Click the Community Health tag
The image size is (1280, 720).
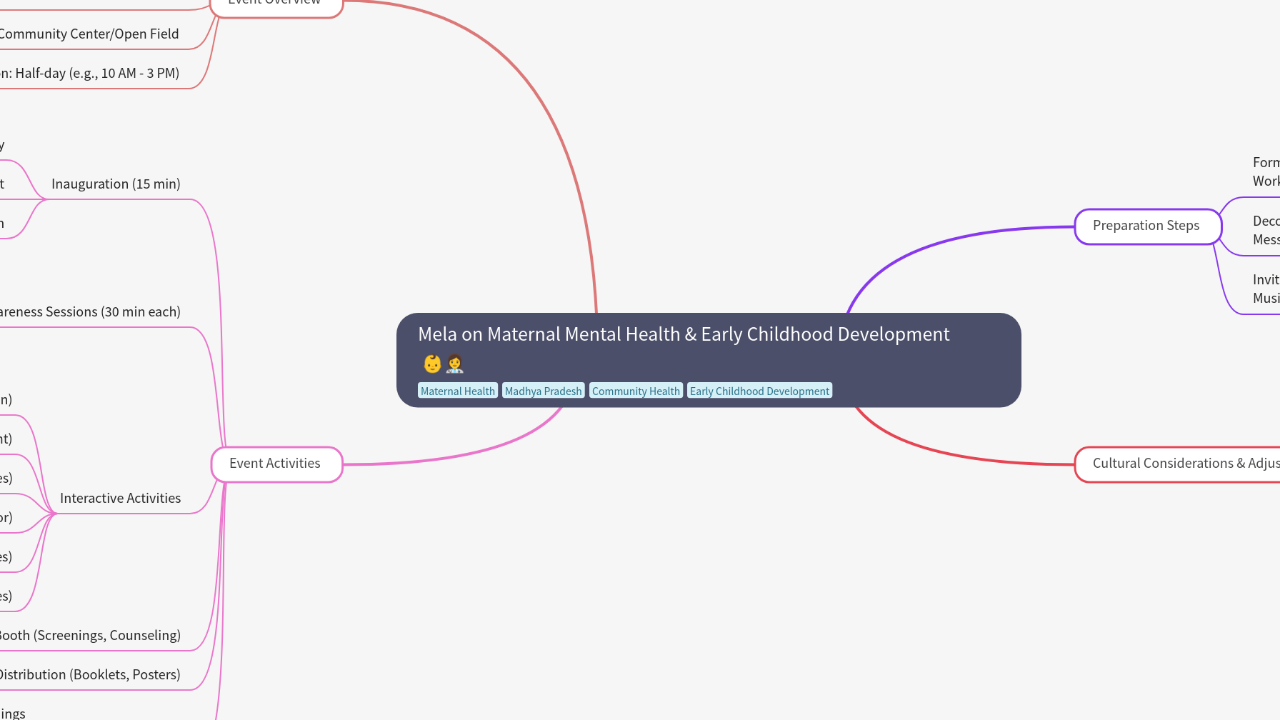(636, 391)
